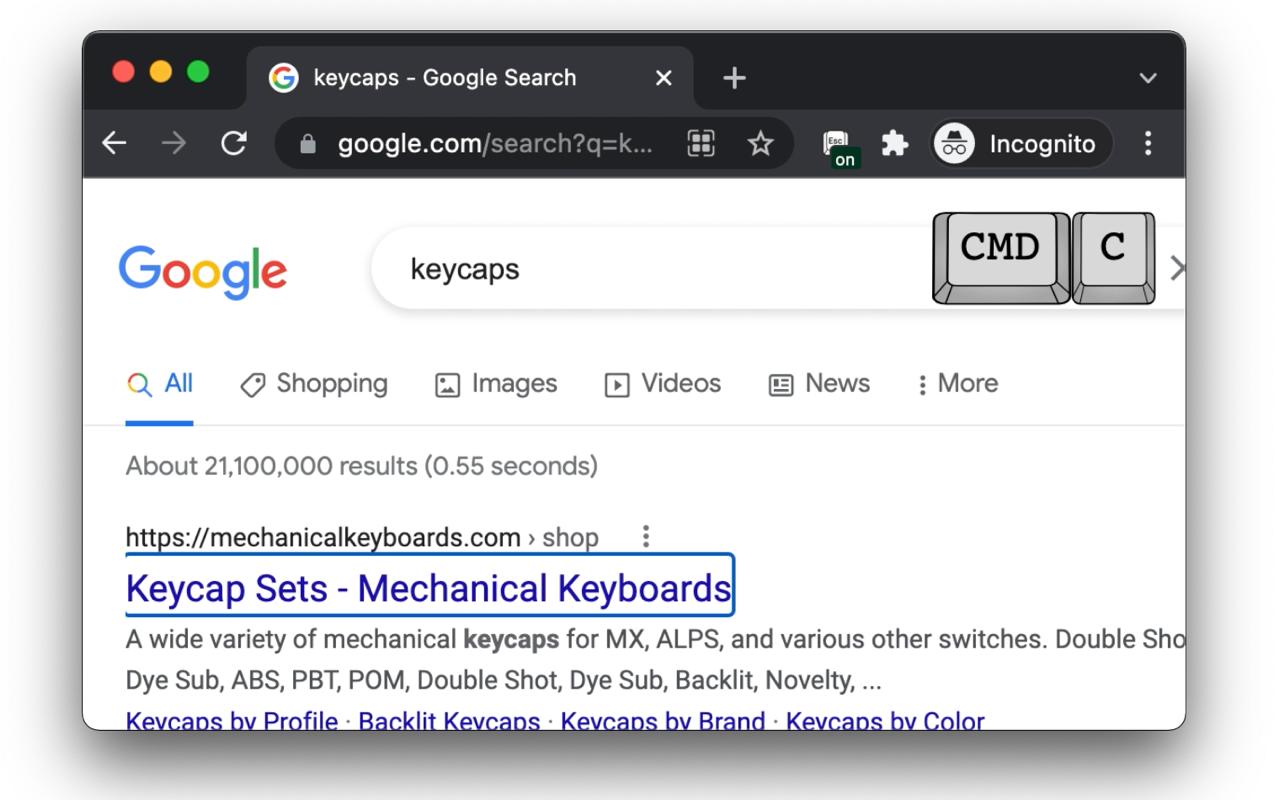1280x800 pixels.
Task: Open Chrome's three-dot menu
Action: 1148,144
